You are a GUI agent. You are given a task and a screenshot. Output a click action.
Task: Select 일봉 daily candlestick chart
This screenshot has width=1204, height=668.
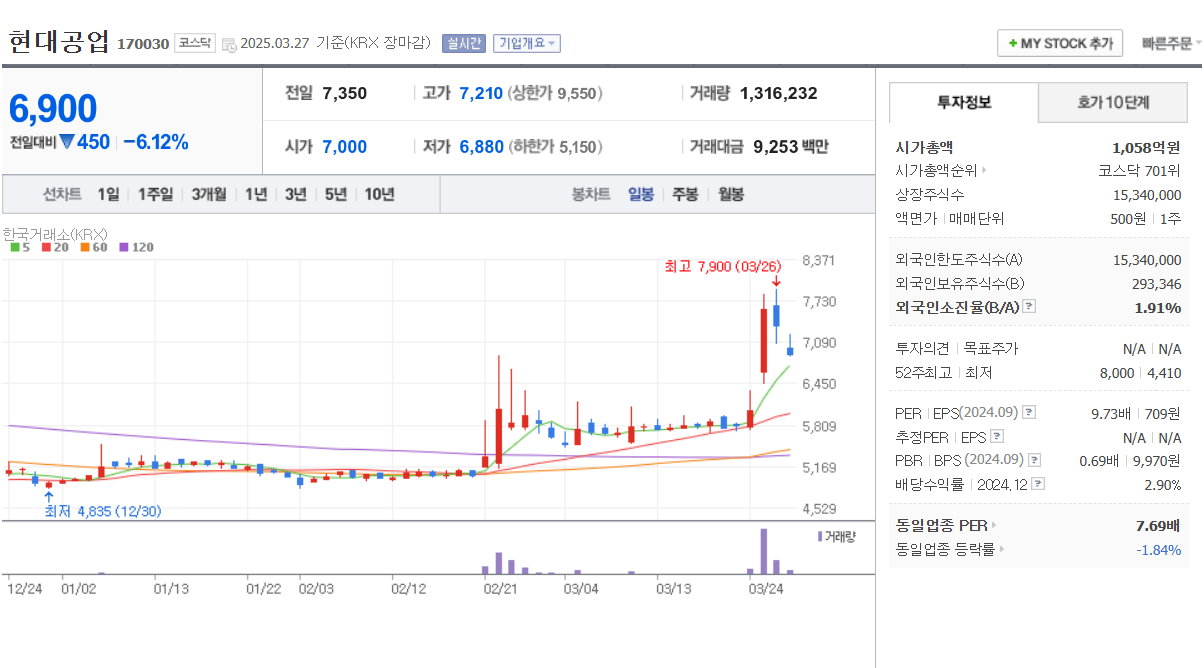[641, 194]
